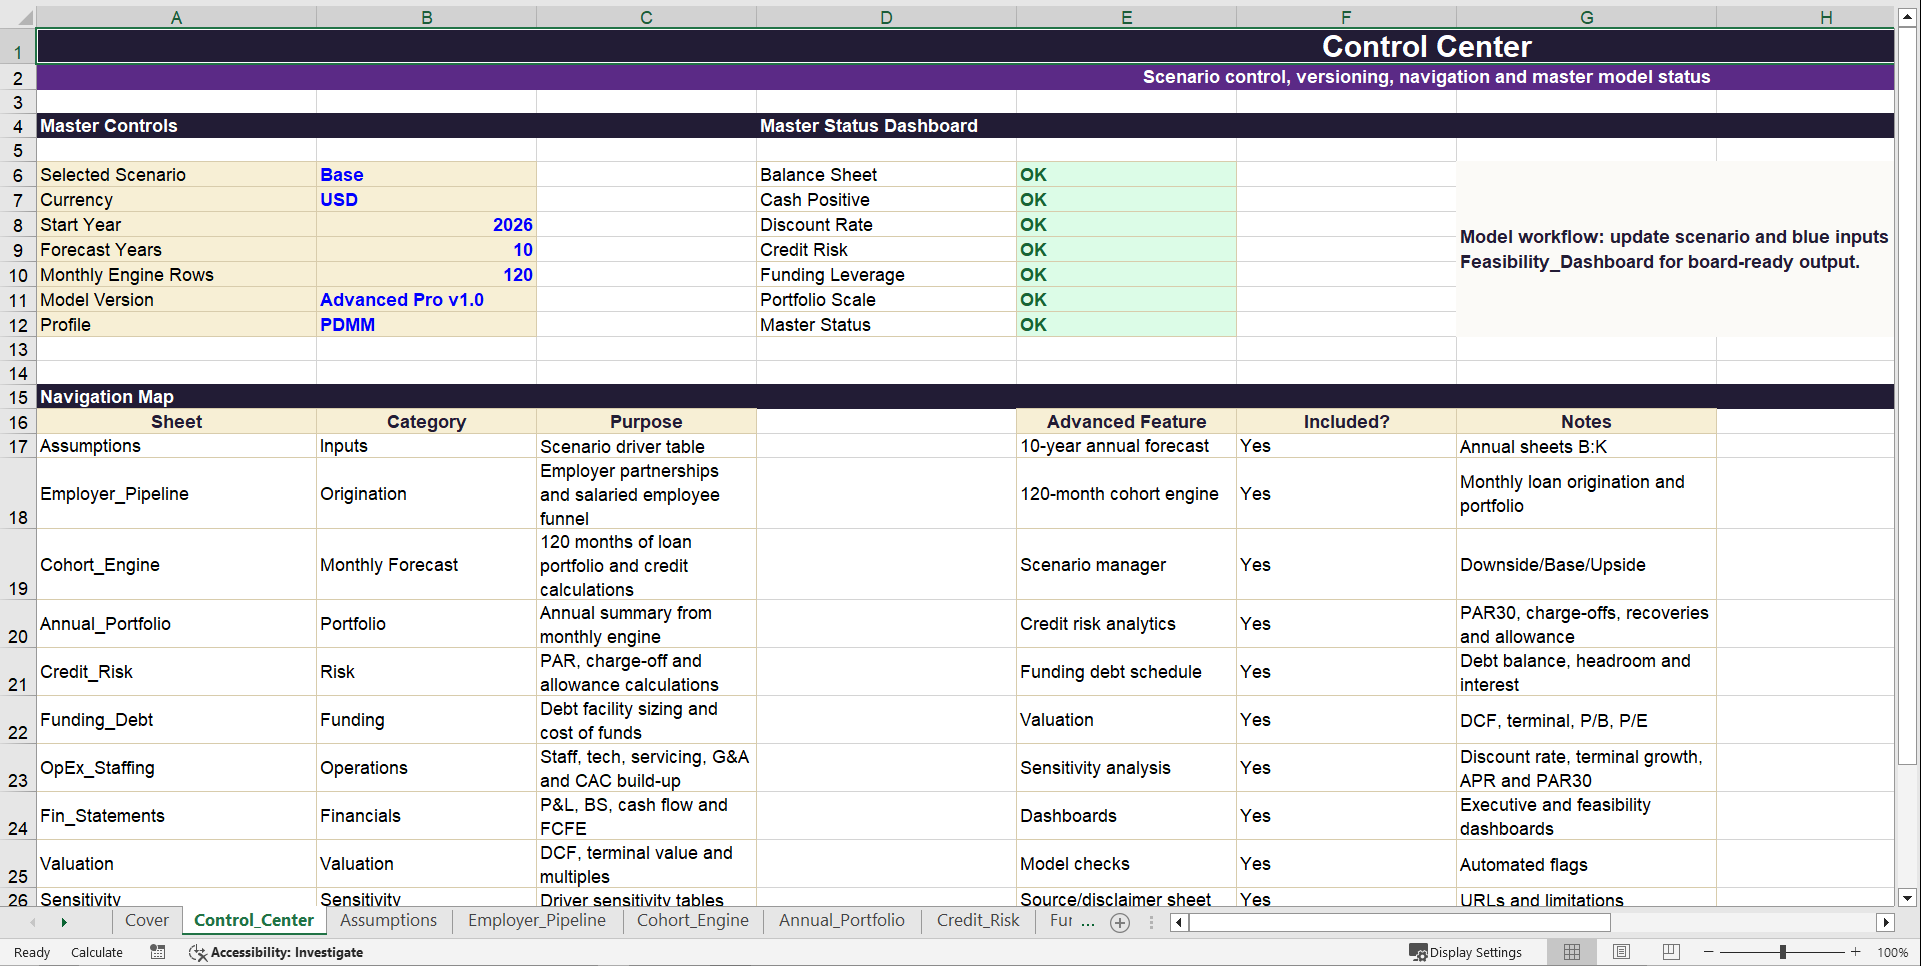Select the Automated flags notes cell

pos(1587,864)
